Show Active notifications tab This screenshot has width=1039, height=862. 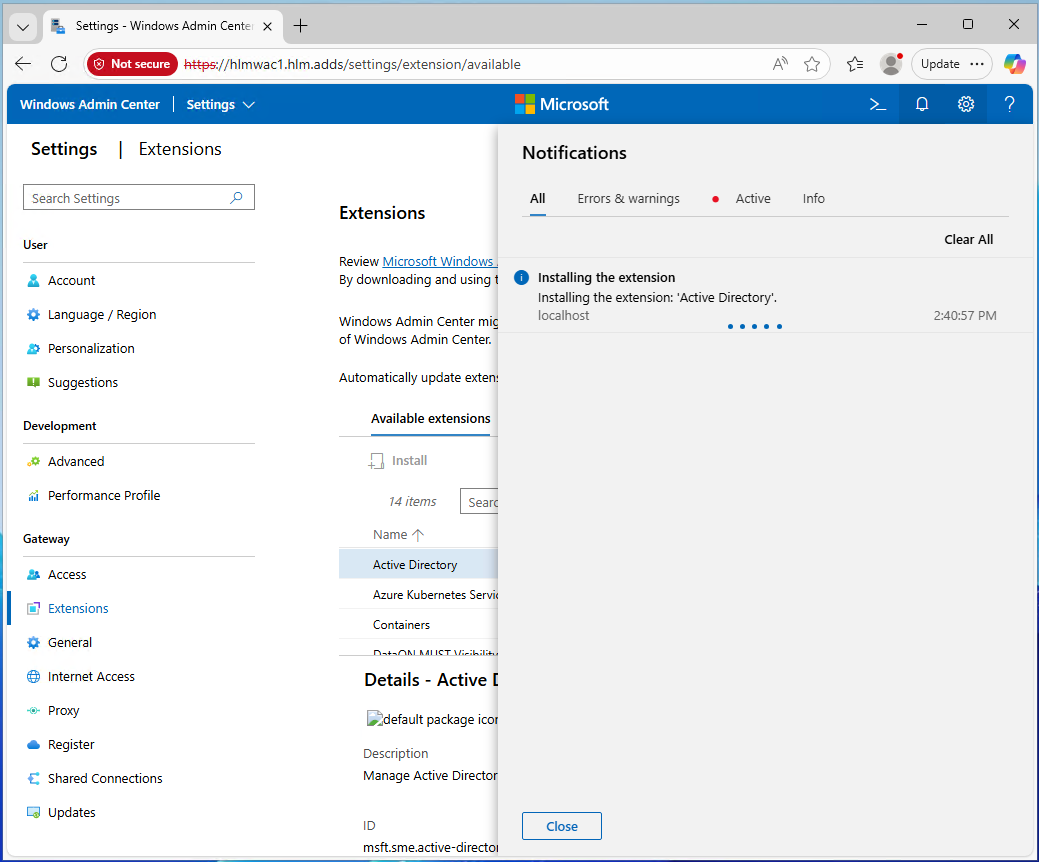point(752,199)
